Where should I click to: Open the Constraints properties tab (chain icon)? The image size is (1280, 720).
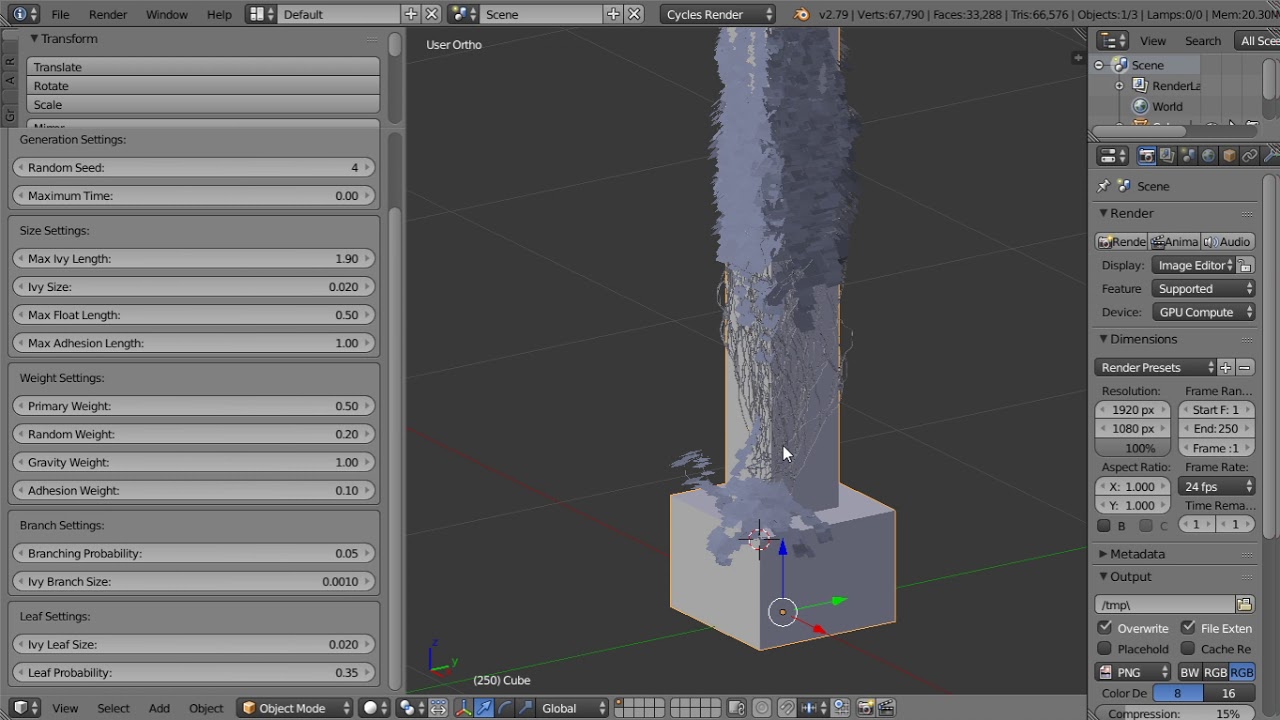pyautogui.click(x=1250, y=156)
